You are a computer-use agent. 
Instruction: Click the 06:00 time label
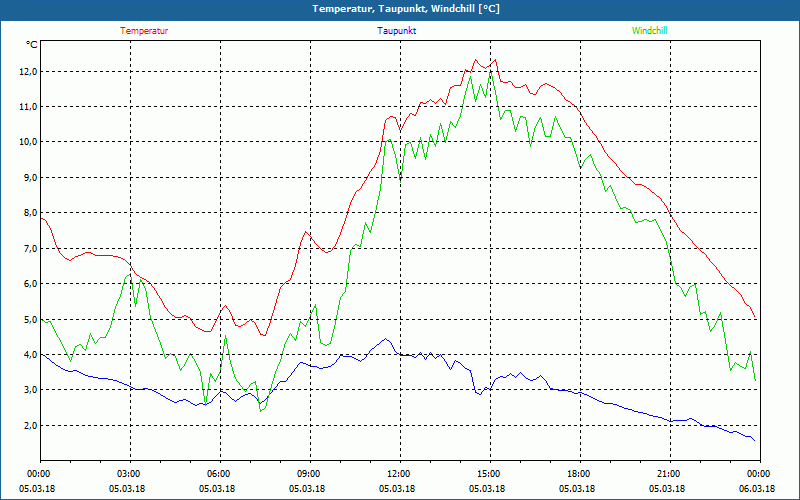(220, 474)
